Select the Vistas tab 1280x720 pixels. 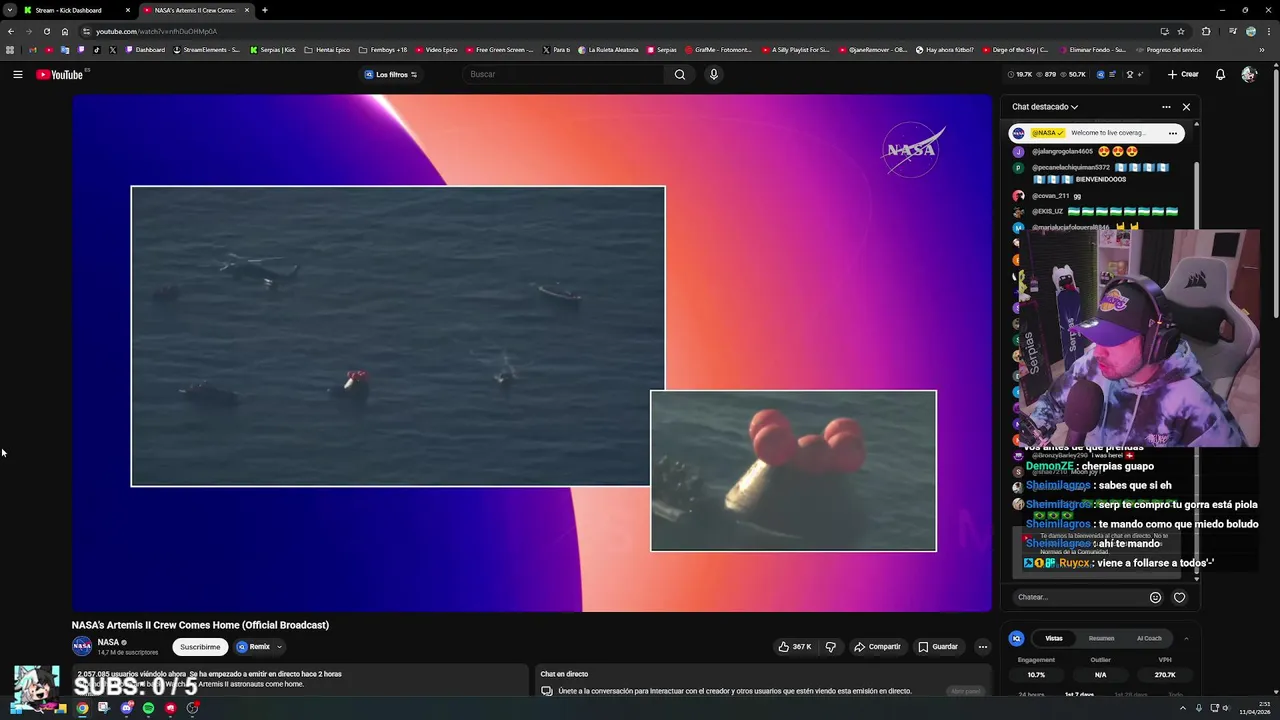pos(1054,638)
